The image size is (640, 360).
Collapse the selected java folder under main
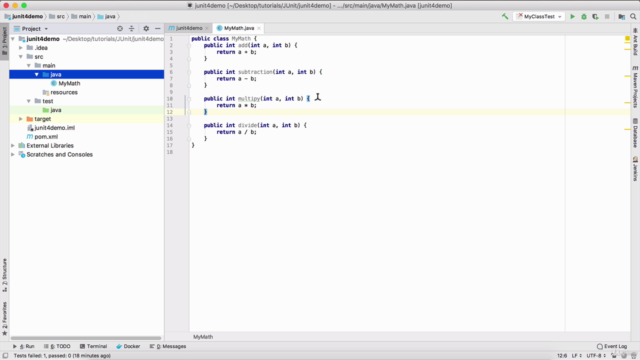click(x=37, y=75)
